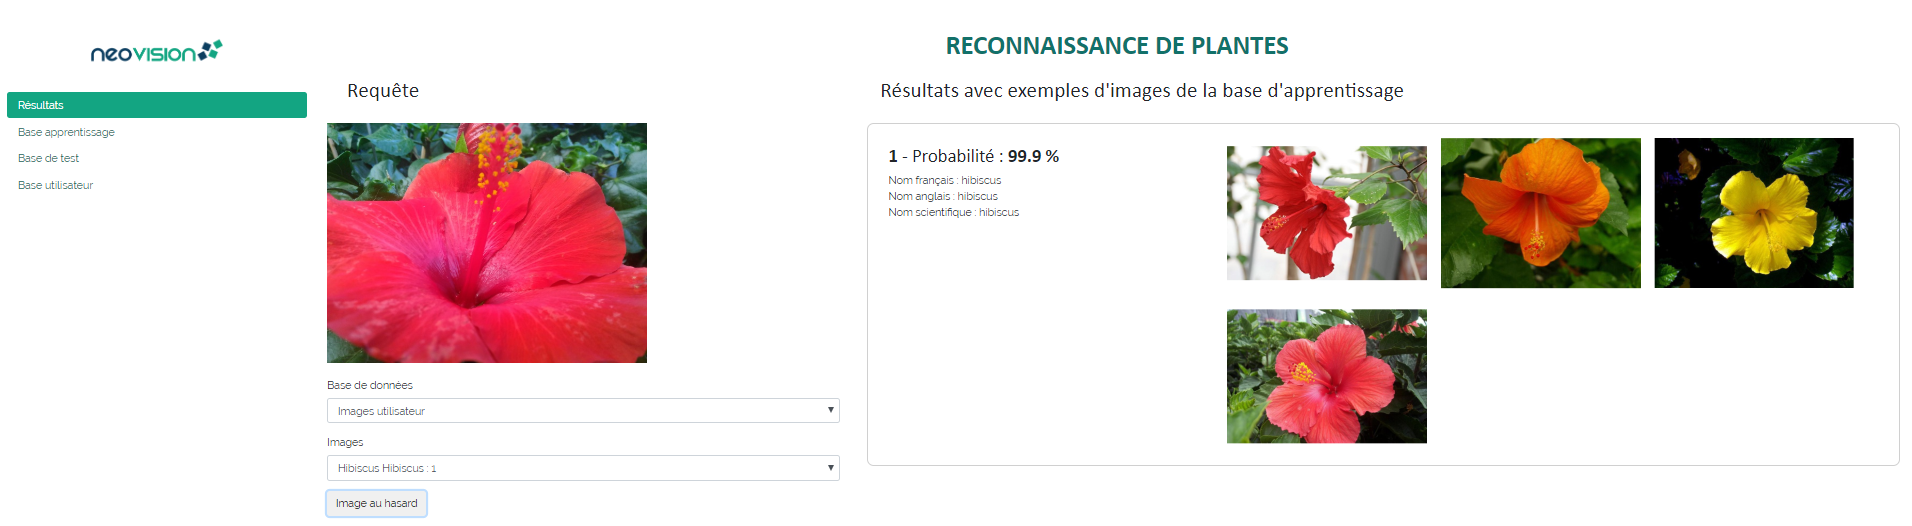
Task: Switch to Base utilisateur
Action: (55, 185)
